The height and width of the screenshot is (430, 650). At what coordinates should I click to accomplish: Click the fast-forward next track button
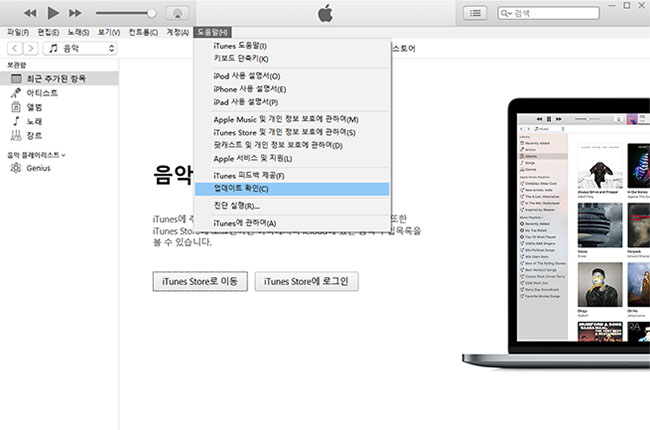pos(75,13)
